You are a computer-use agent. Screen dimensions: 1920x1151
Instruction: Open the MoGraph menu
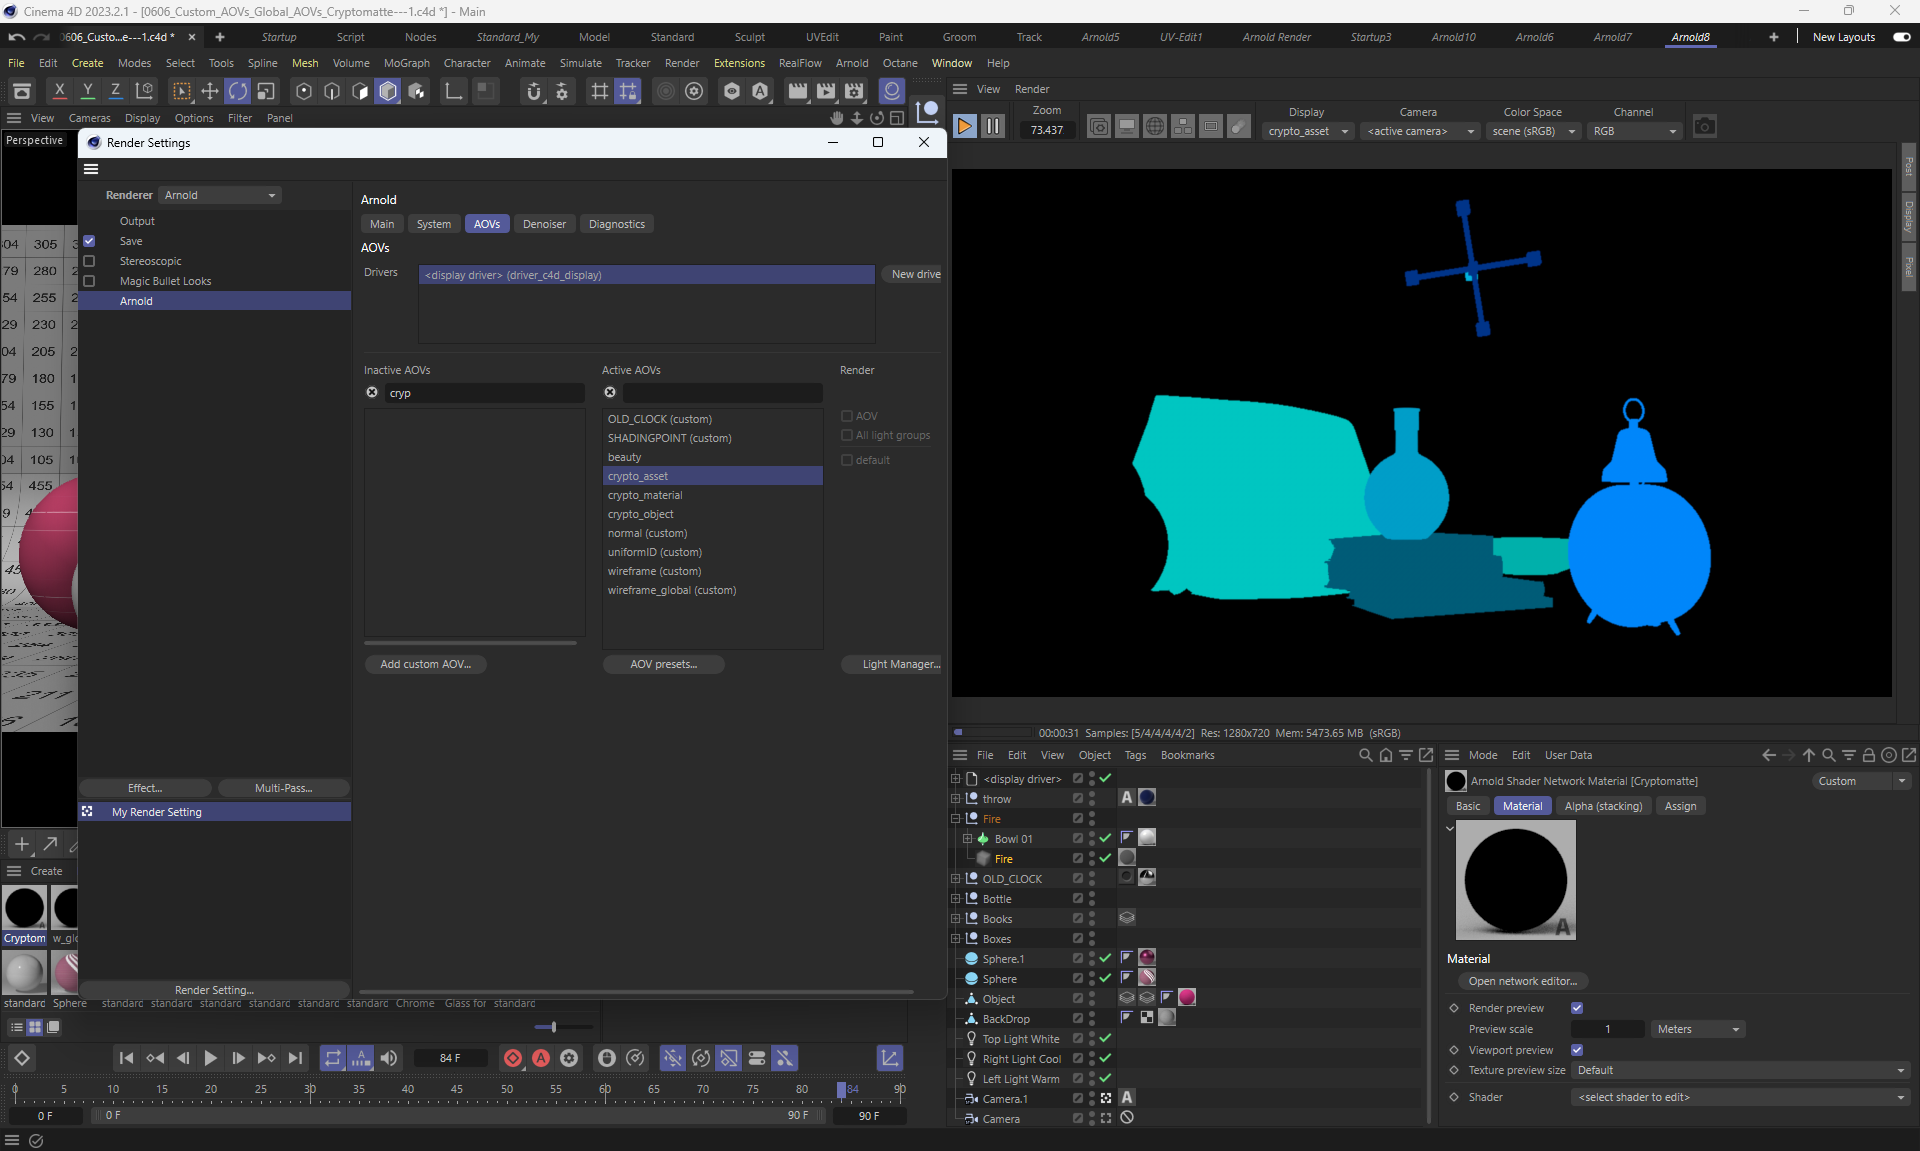[x=406, y=63]
